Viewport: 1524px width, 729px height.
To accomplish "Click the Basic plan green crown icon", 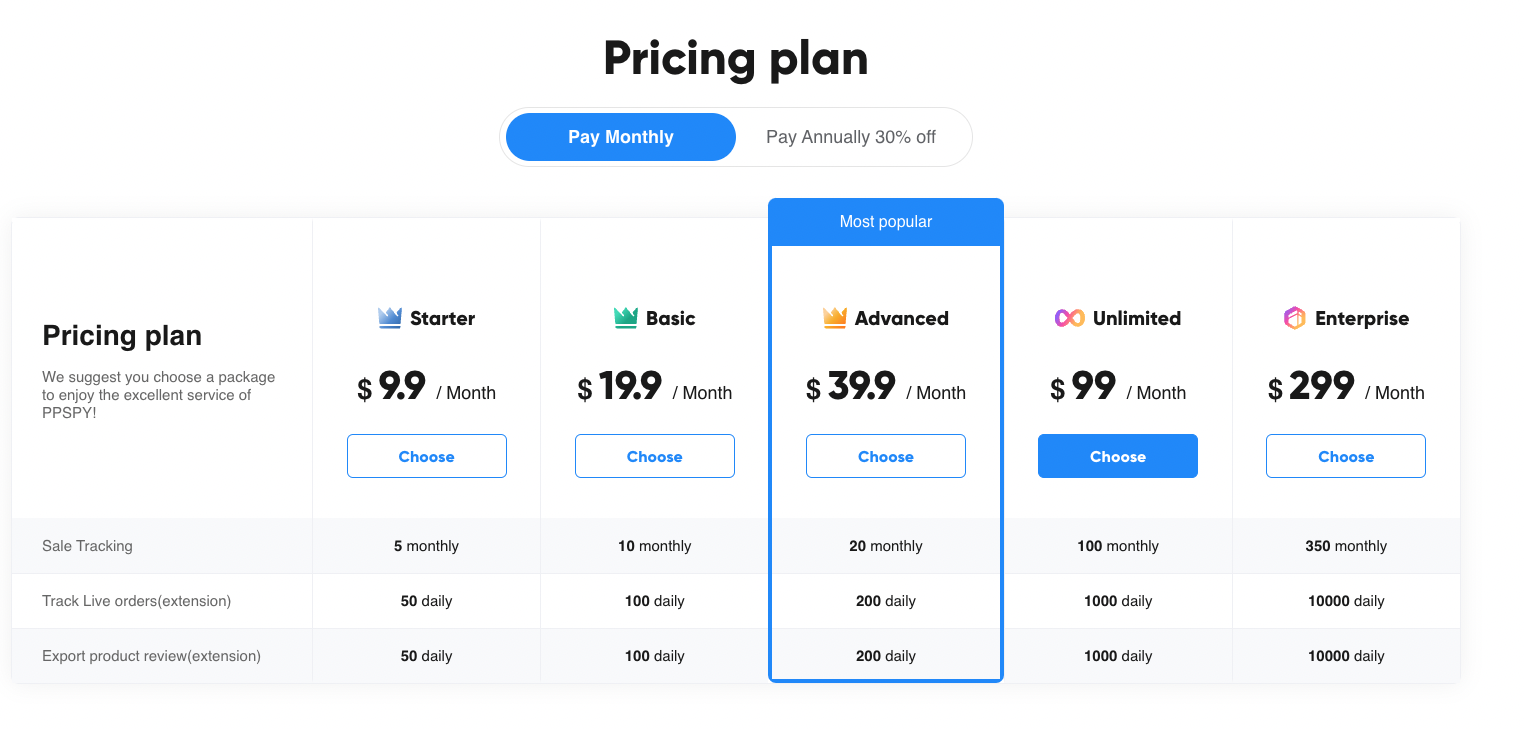I will (x=625, y=318).
